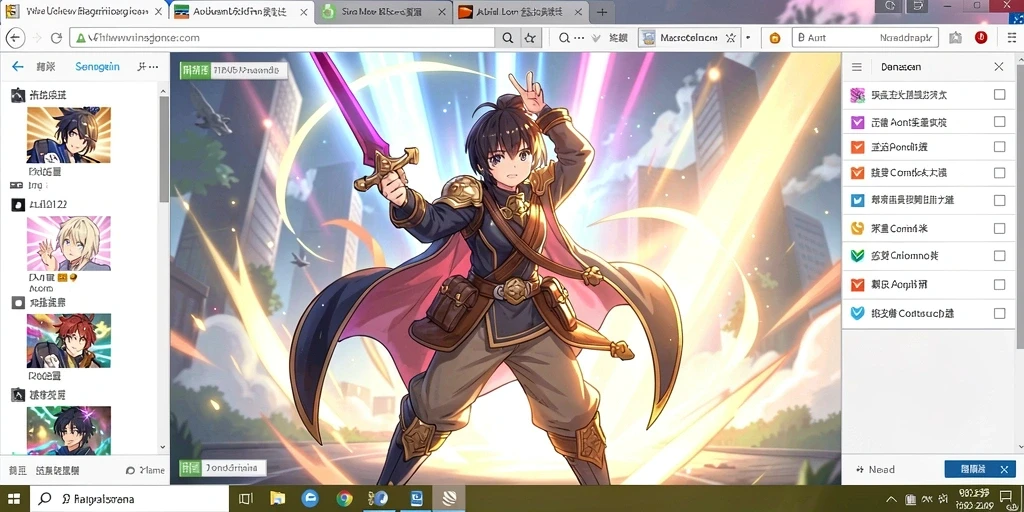Select the Senogein tab in left sidebar
The height and width of the screenshot is (512, 1024).
[x=97, y=67]
